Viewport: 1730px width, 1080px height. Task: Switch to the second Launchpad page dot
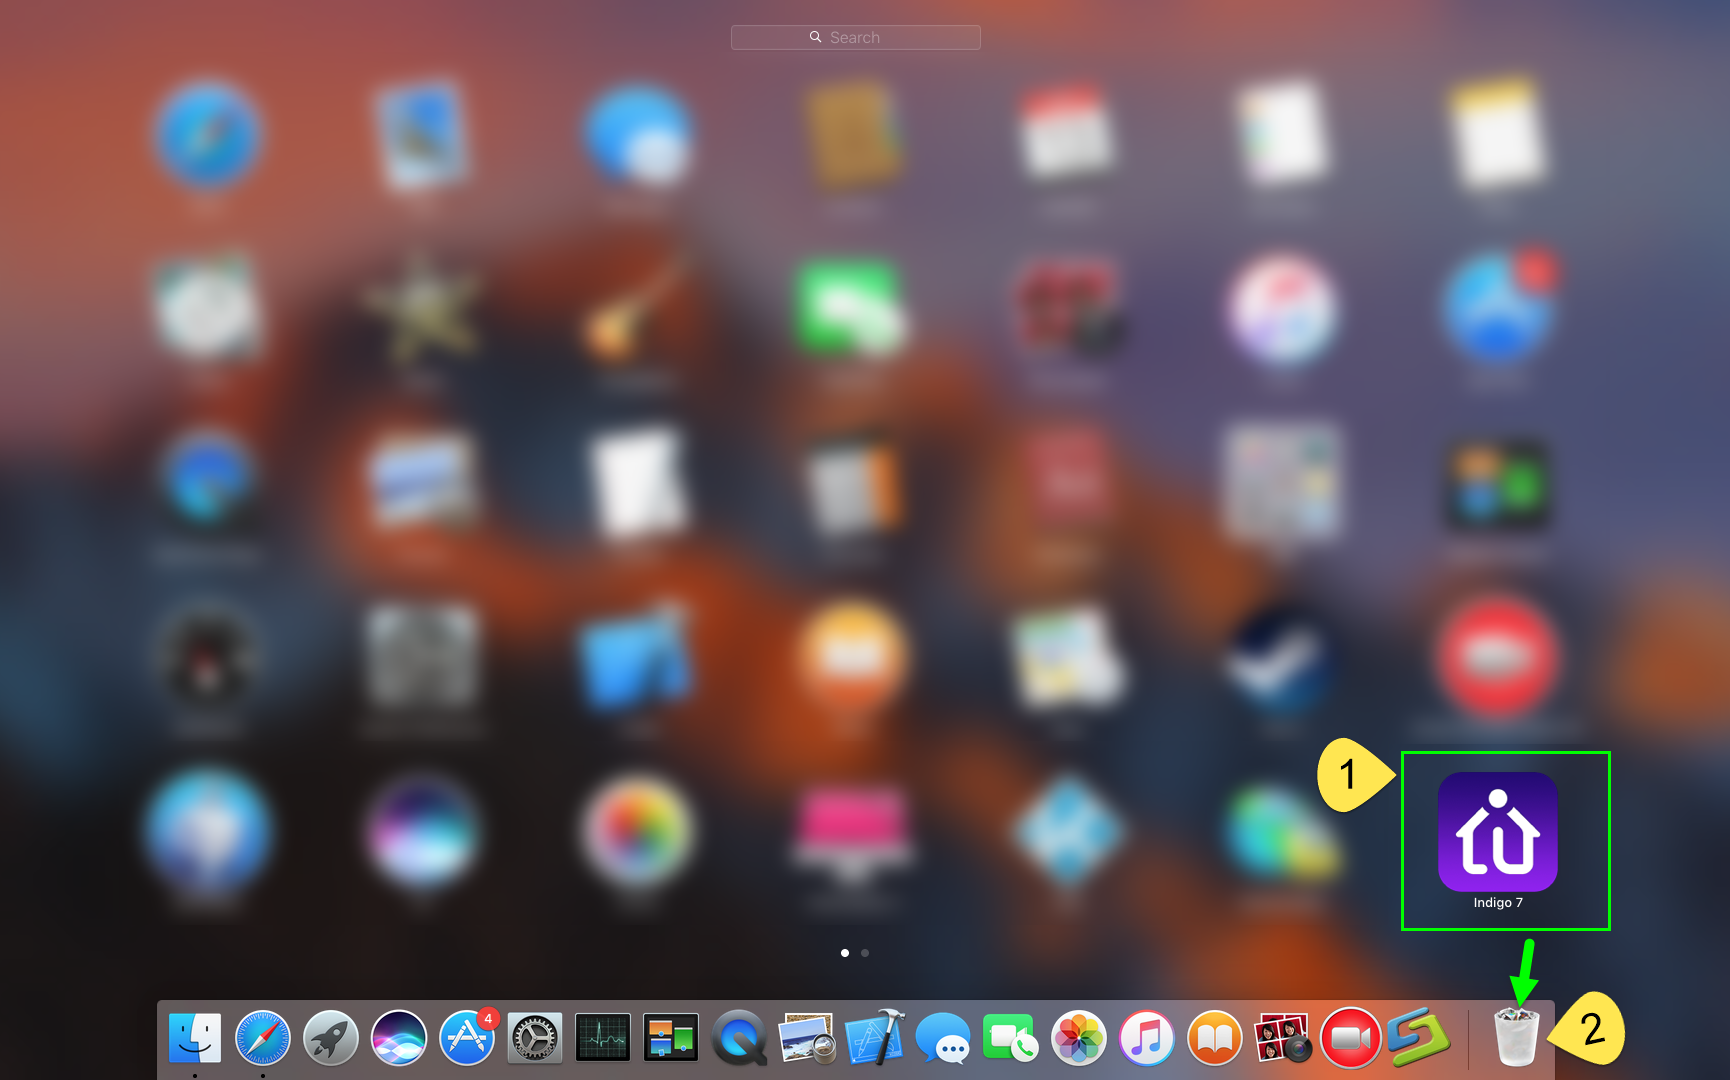coord(865,953)
